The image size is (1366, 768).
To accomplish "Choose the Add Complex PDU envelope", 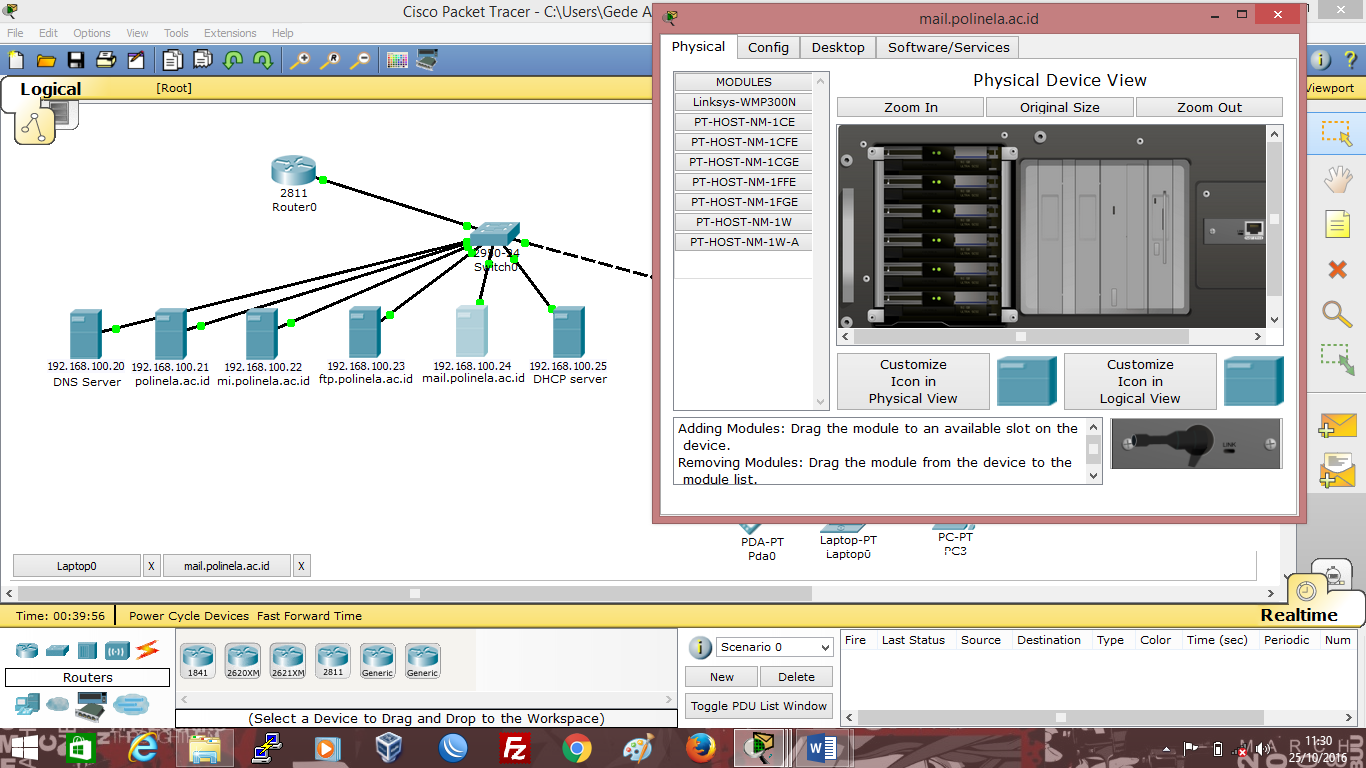I will point(1337,470).
